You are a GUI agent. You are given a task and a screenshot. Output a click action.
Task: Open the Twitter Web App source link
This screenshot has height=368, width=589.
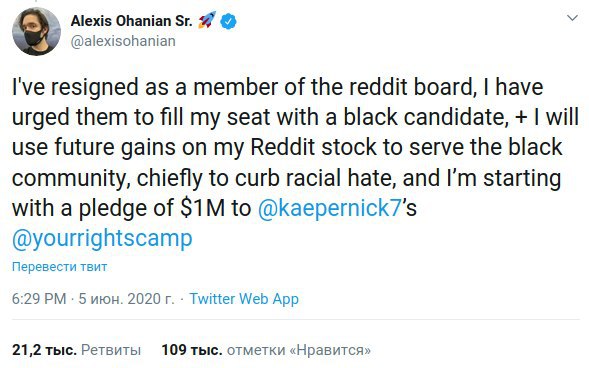tap(244, 299)
